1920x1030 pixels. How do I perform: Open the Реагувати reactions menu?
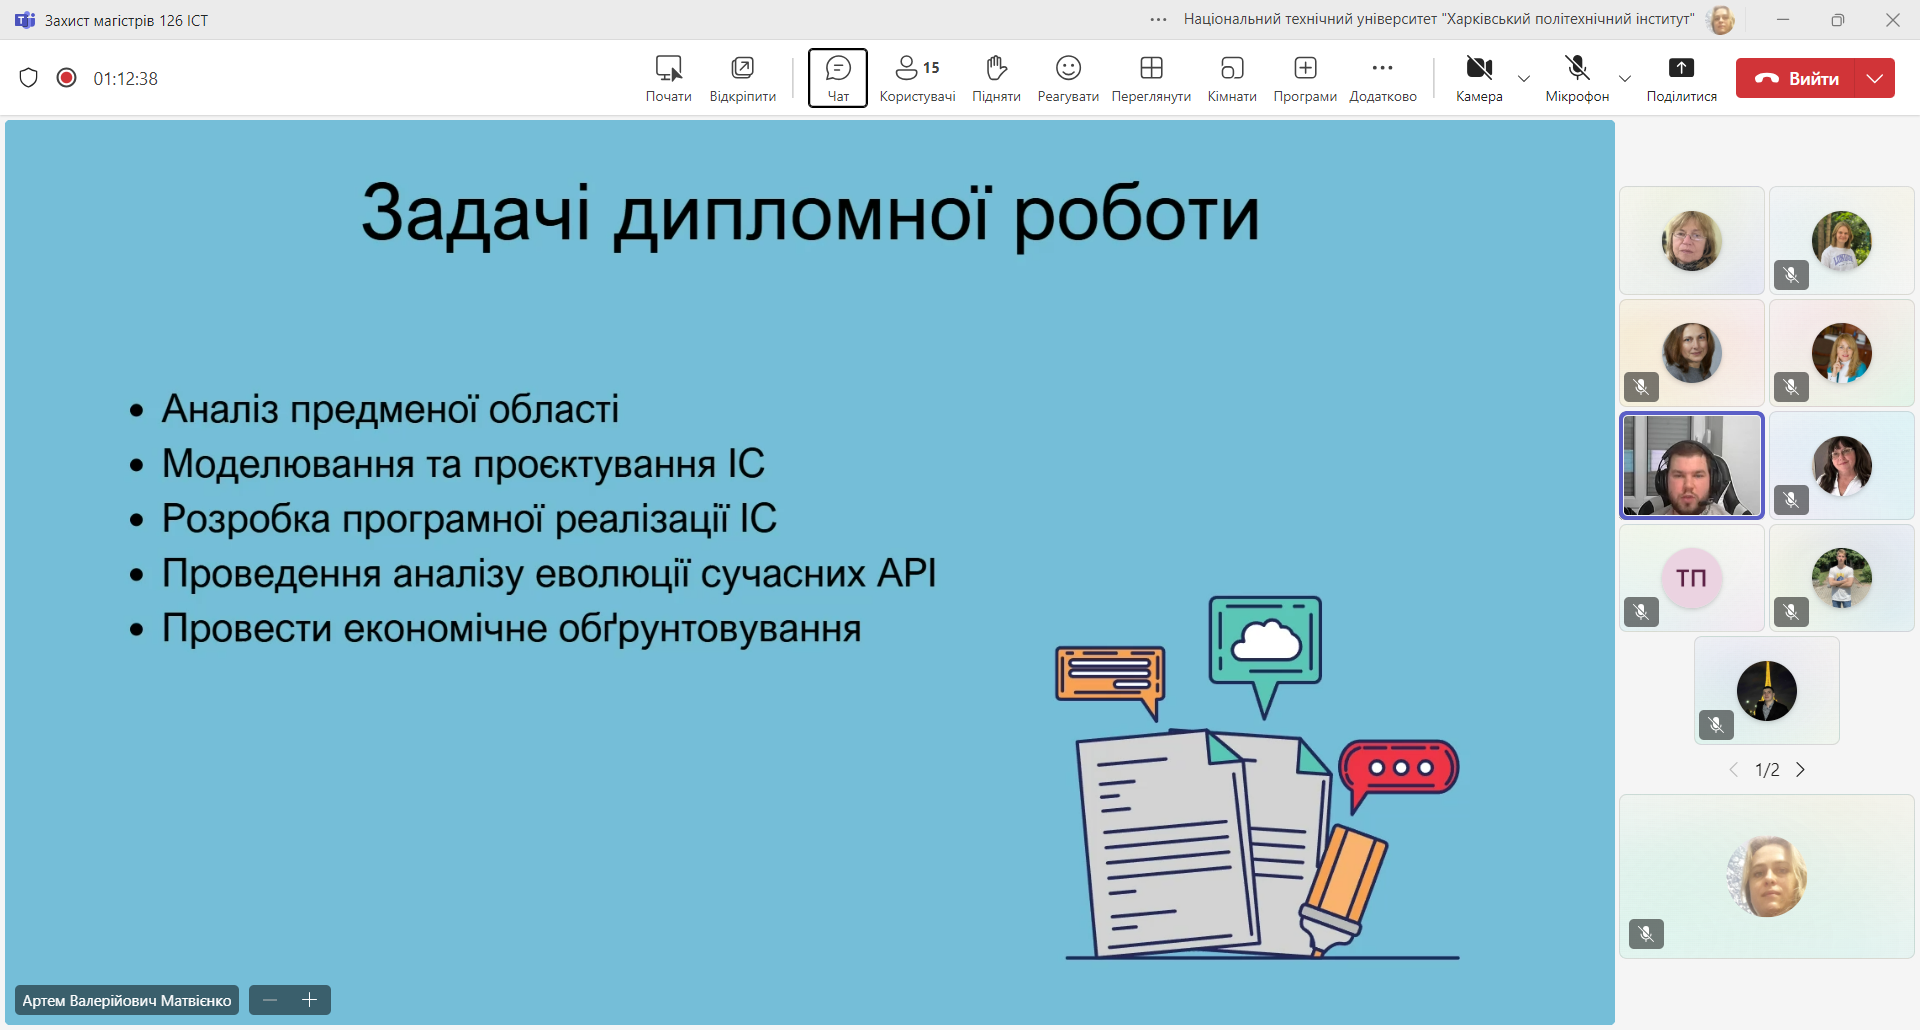pos(1068,78)
